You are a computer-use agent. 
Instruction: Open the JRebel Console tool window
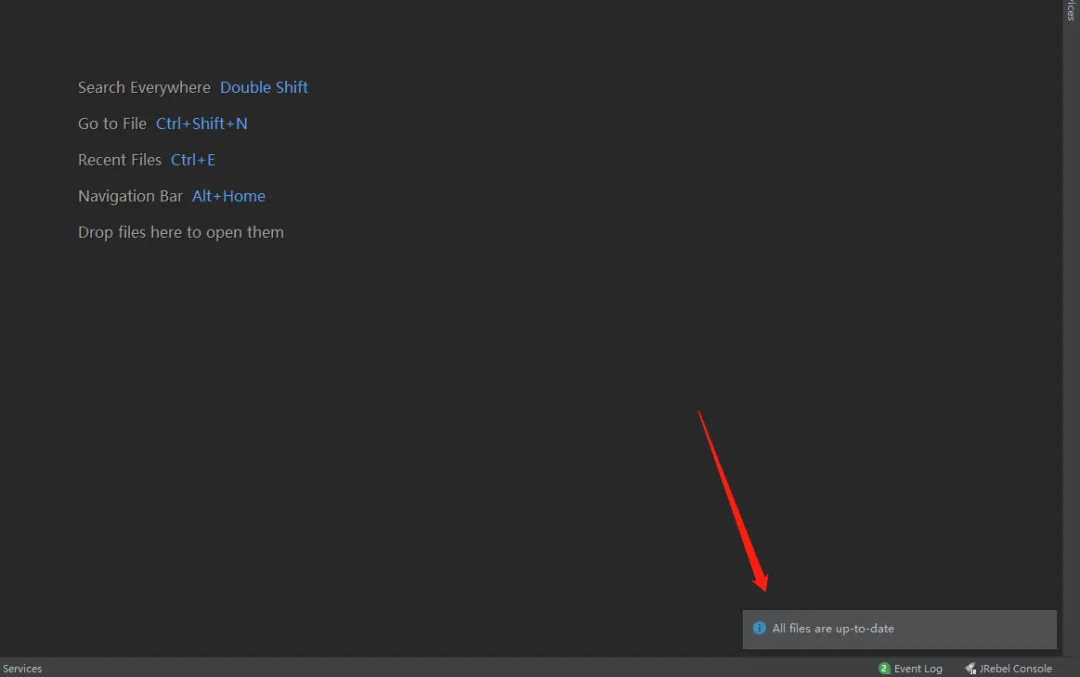1008,668
